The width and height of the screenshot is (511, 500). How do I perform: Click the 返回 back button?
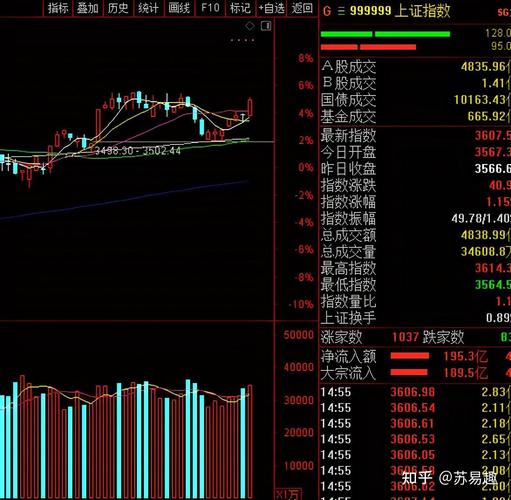point(302,8)
